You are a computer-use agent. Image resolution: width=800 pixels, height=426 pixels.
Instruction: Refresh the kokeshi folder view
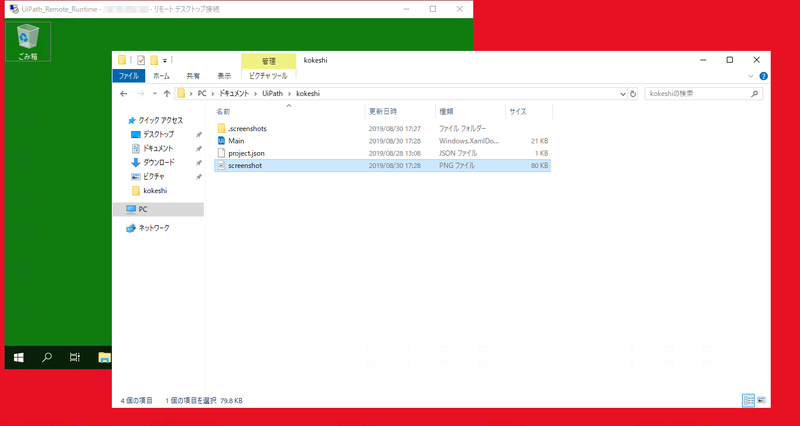pos(633,94)
